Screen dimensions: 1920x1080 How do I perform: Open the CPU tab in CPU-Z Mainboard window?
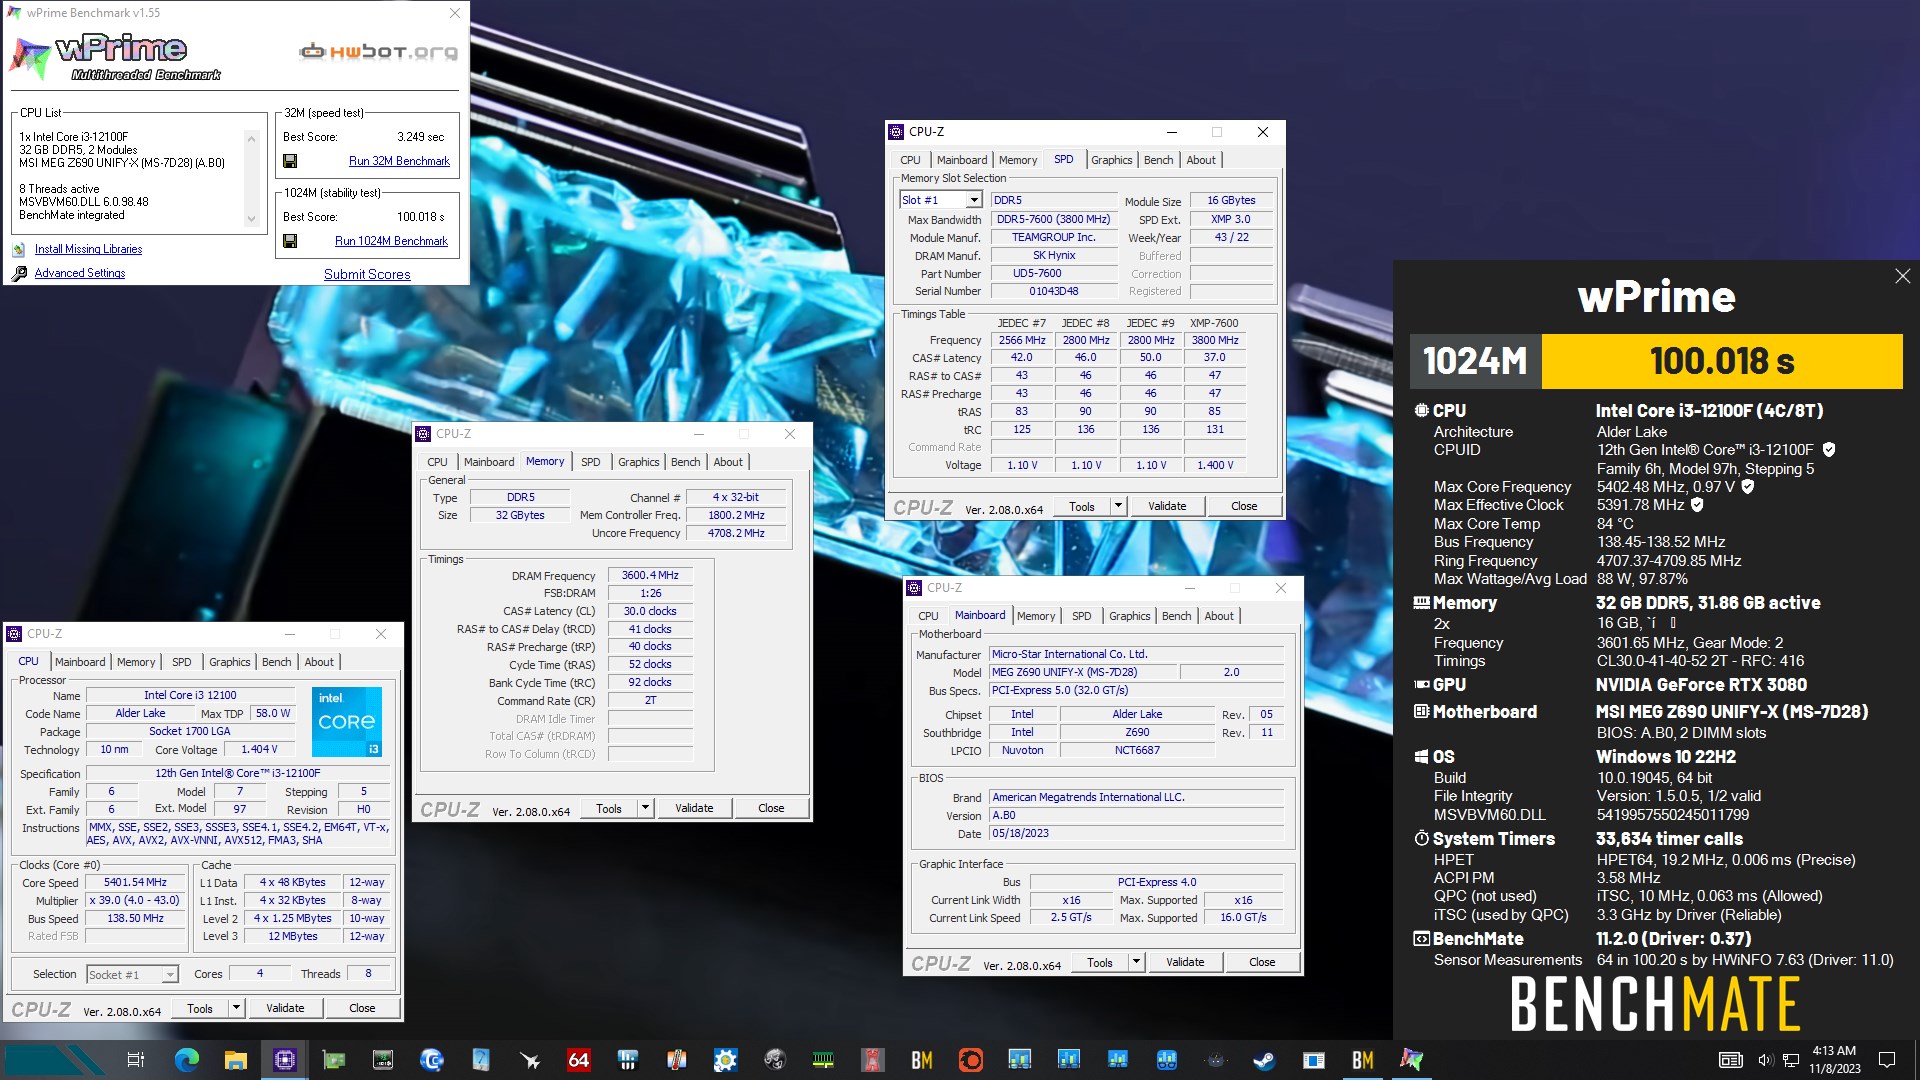click(x=928, y=616)
